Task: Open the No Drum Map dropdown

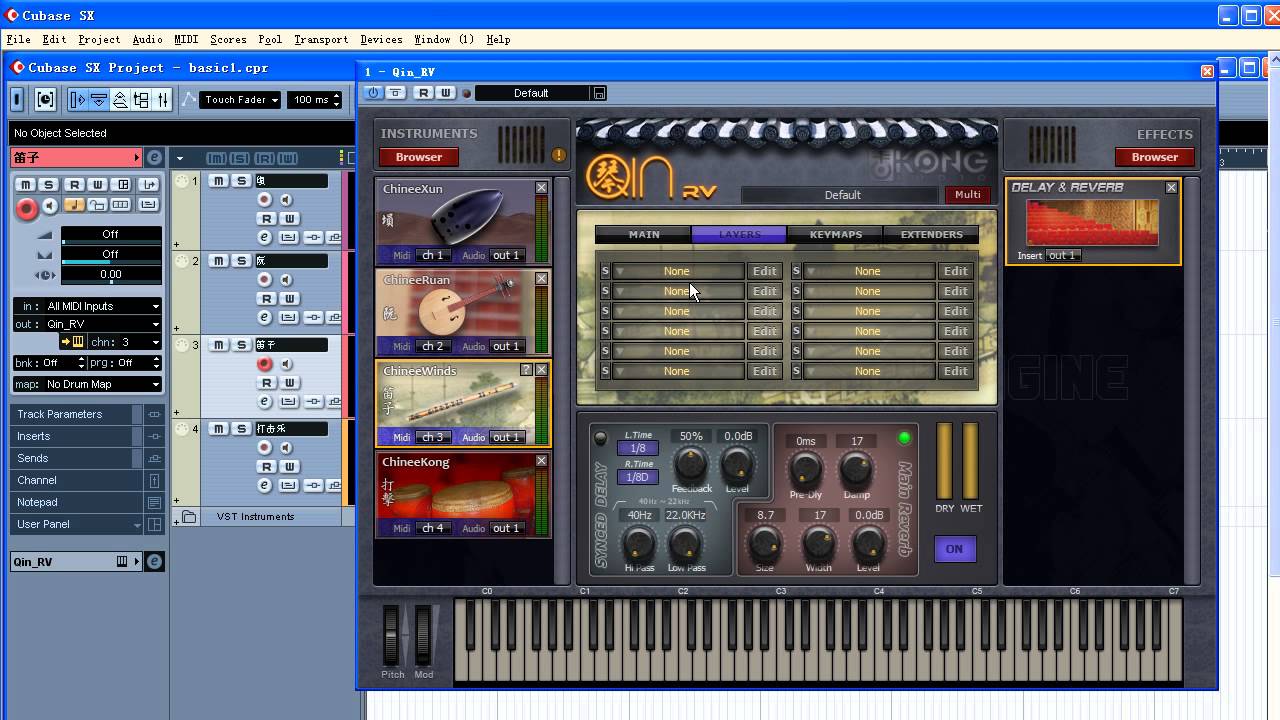Action: pyautogui.click(x=100, y=384)
